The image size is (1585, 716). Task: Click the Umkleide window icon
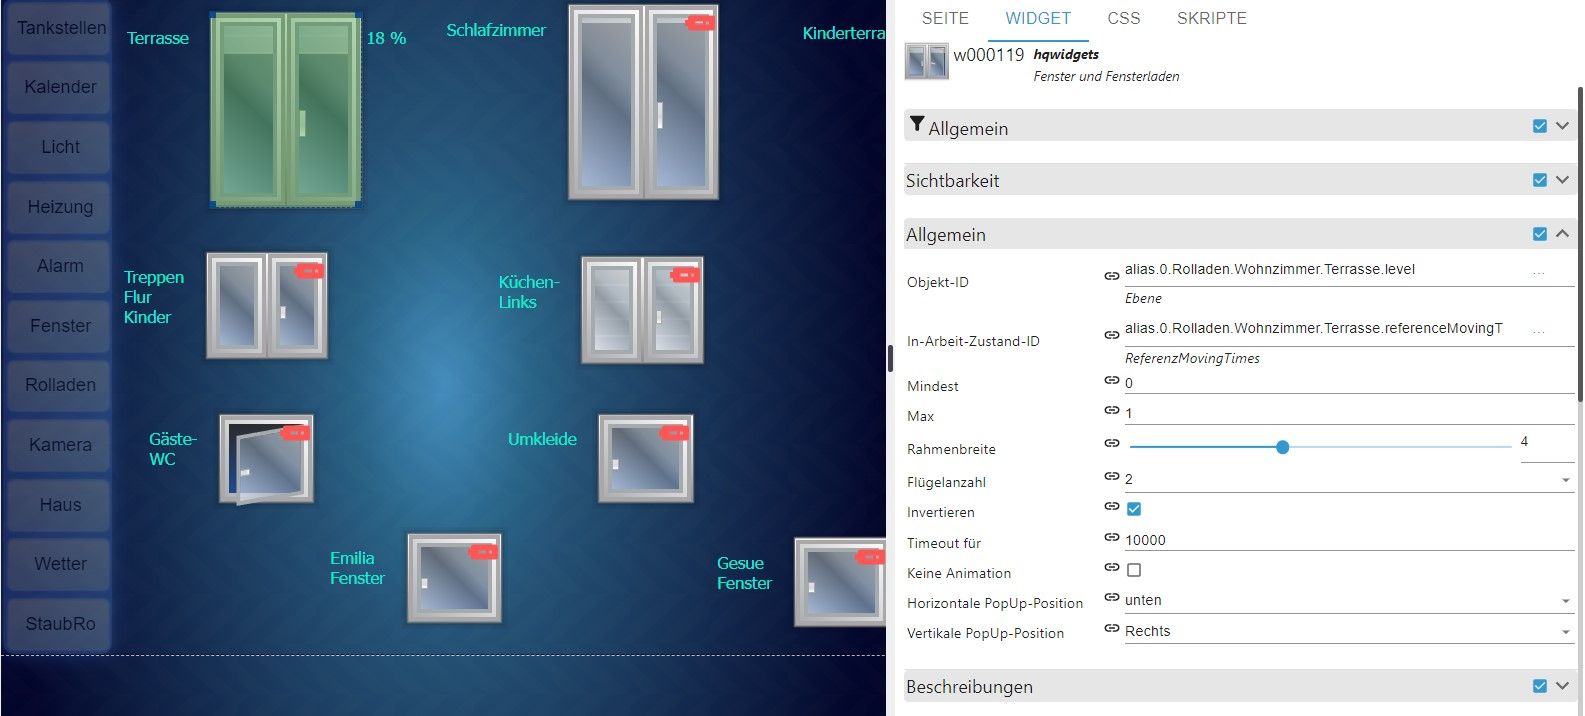tap(645, 459)
